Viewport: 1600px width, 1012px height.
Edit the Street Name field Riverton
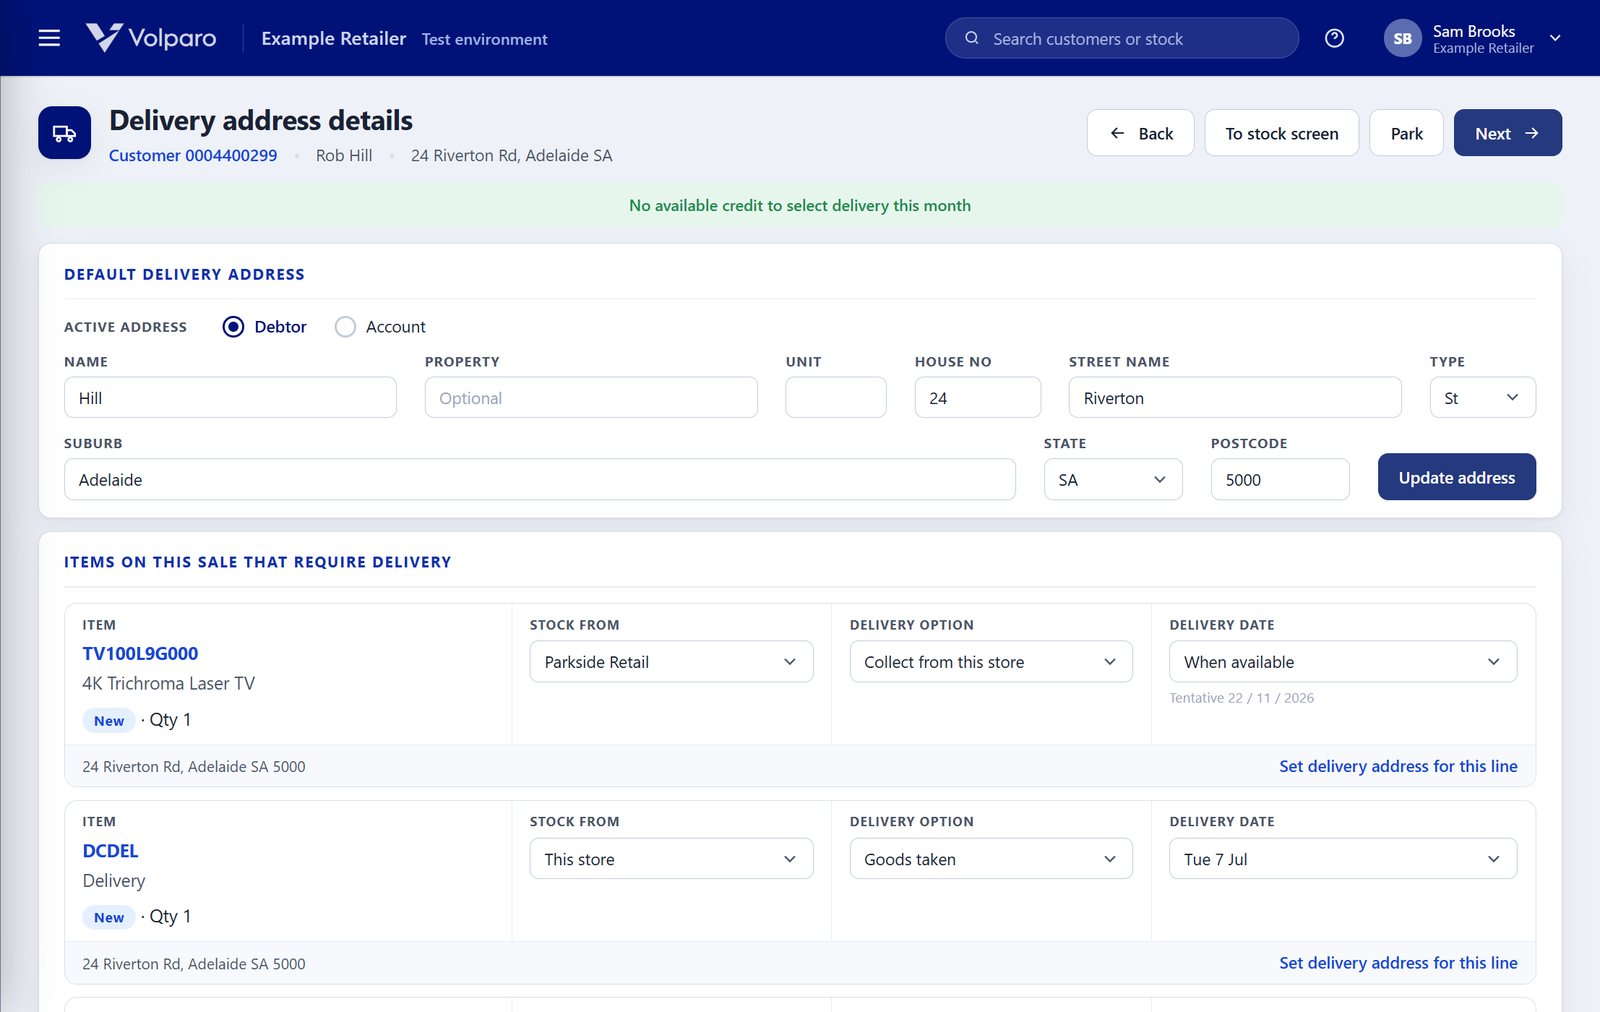[1235, 398]
